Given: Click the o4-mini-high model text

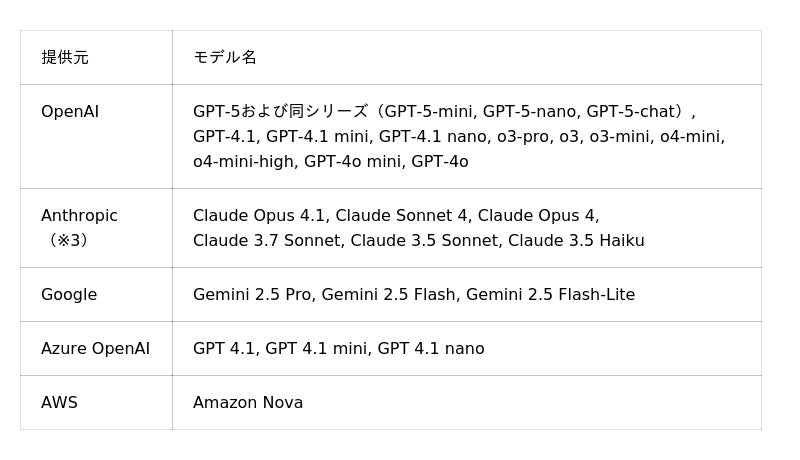Looking at the screenshot, I should click(x=244, y=162).
